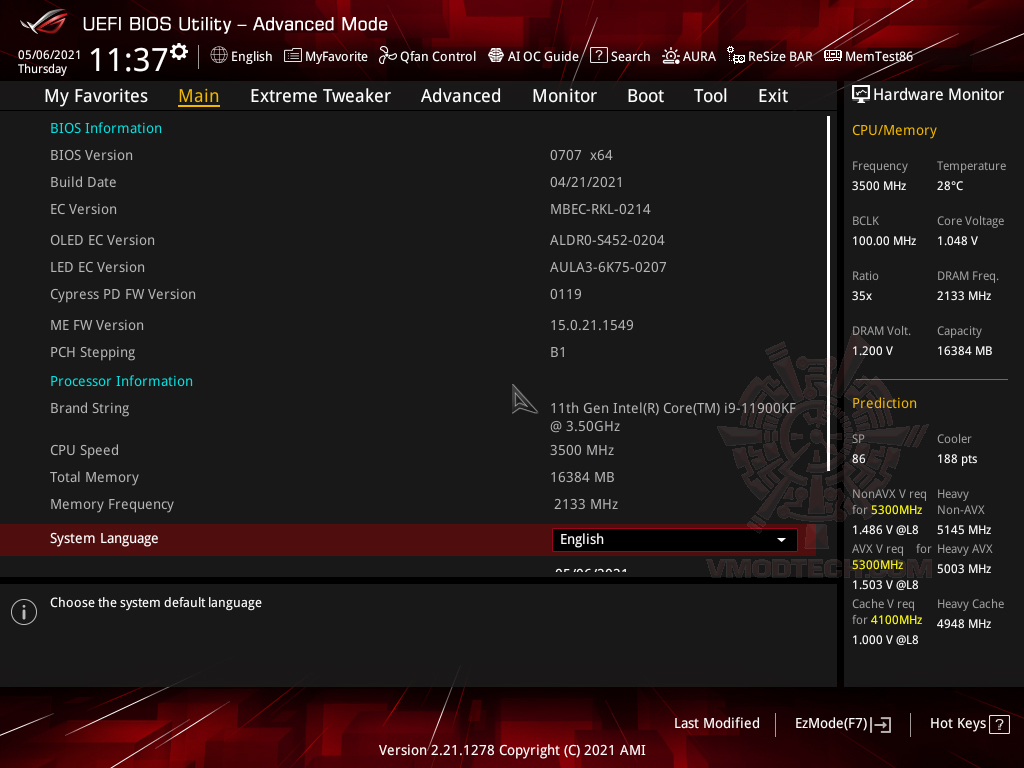Click the ALDR0-S452-0204 value
Viewport: 1024px width, 768px height.
click(x=607, y=240)
